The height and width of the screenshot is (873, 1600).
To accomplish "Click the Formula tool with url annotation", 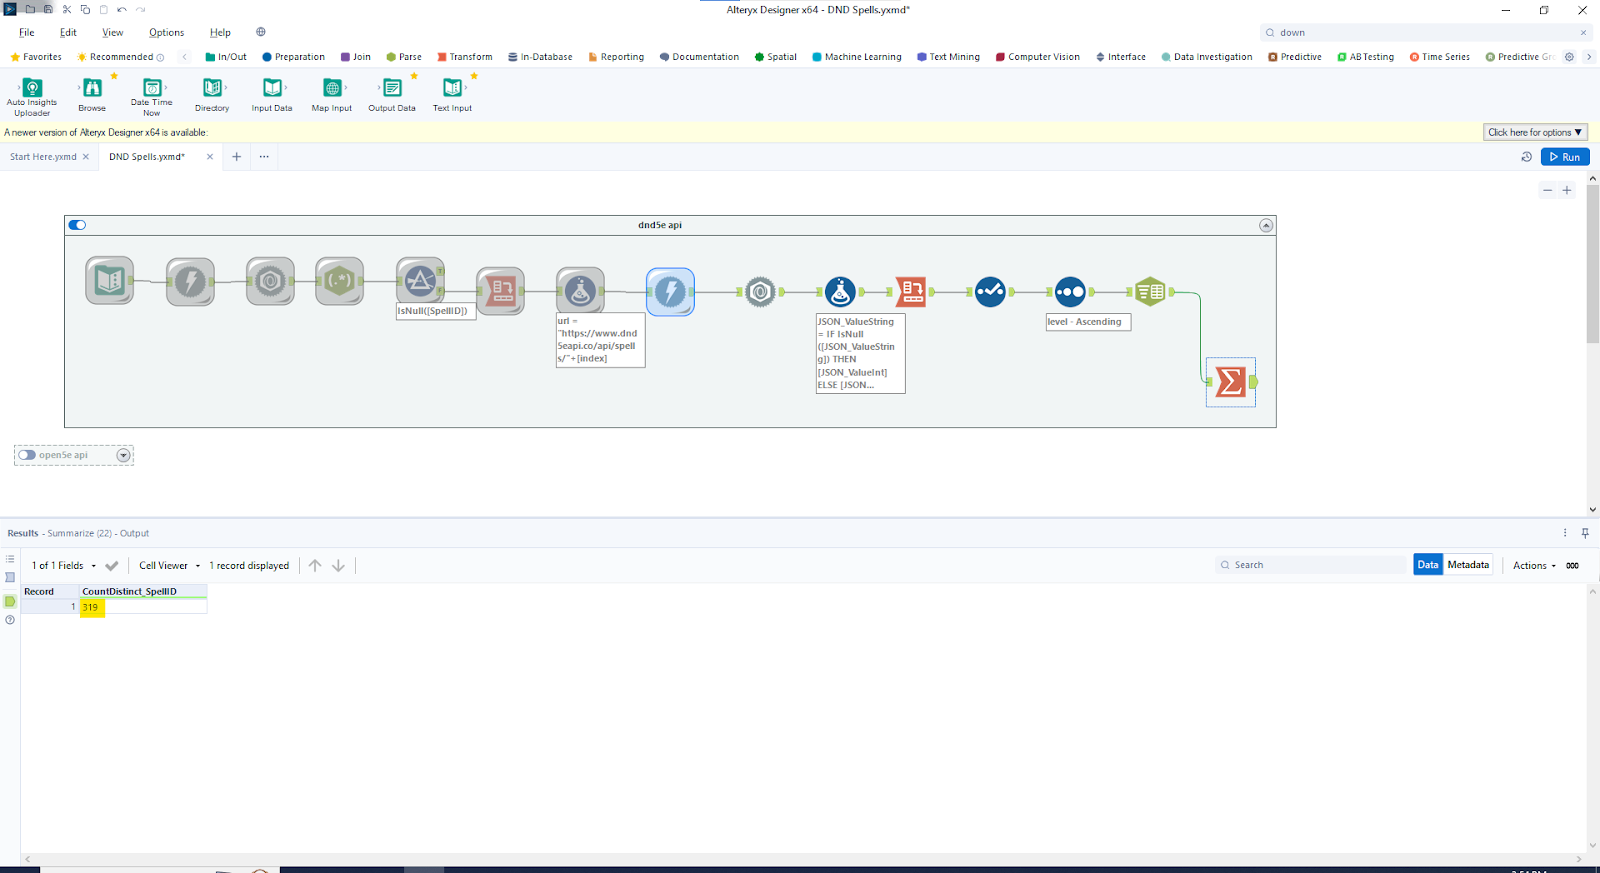I will (580, 291).
